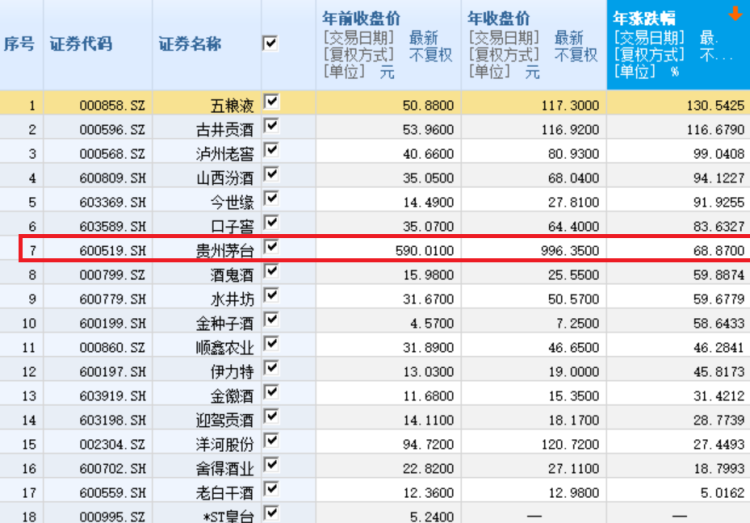Open 交易日期 setting under 年涨跌幅
This screenshot has width=750, height=523.
665,37
